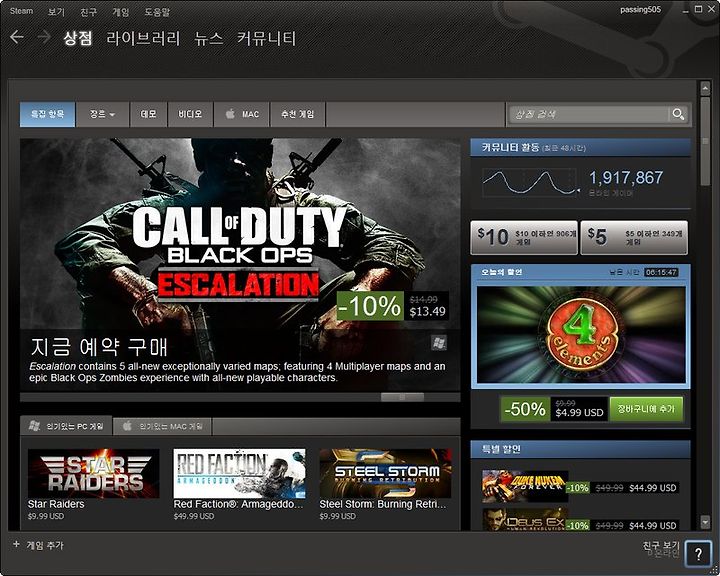
Task: Open the 추천 게임 store tab
Action: click(x=298, y=114)
